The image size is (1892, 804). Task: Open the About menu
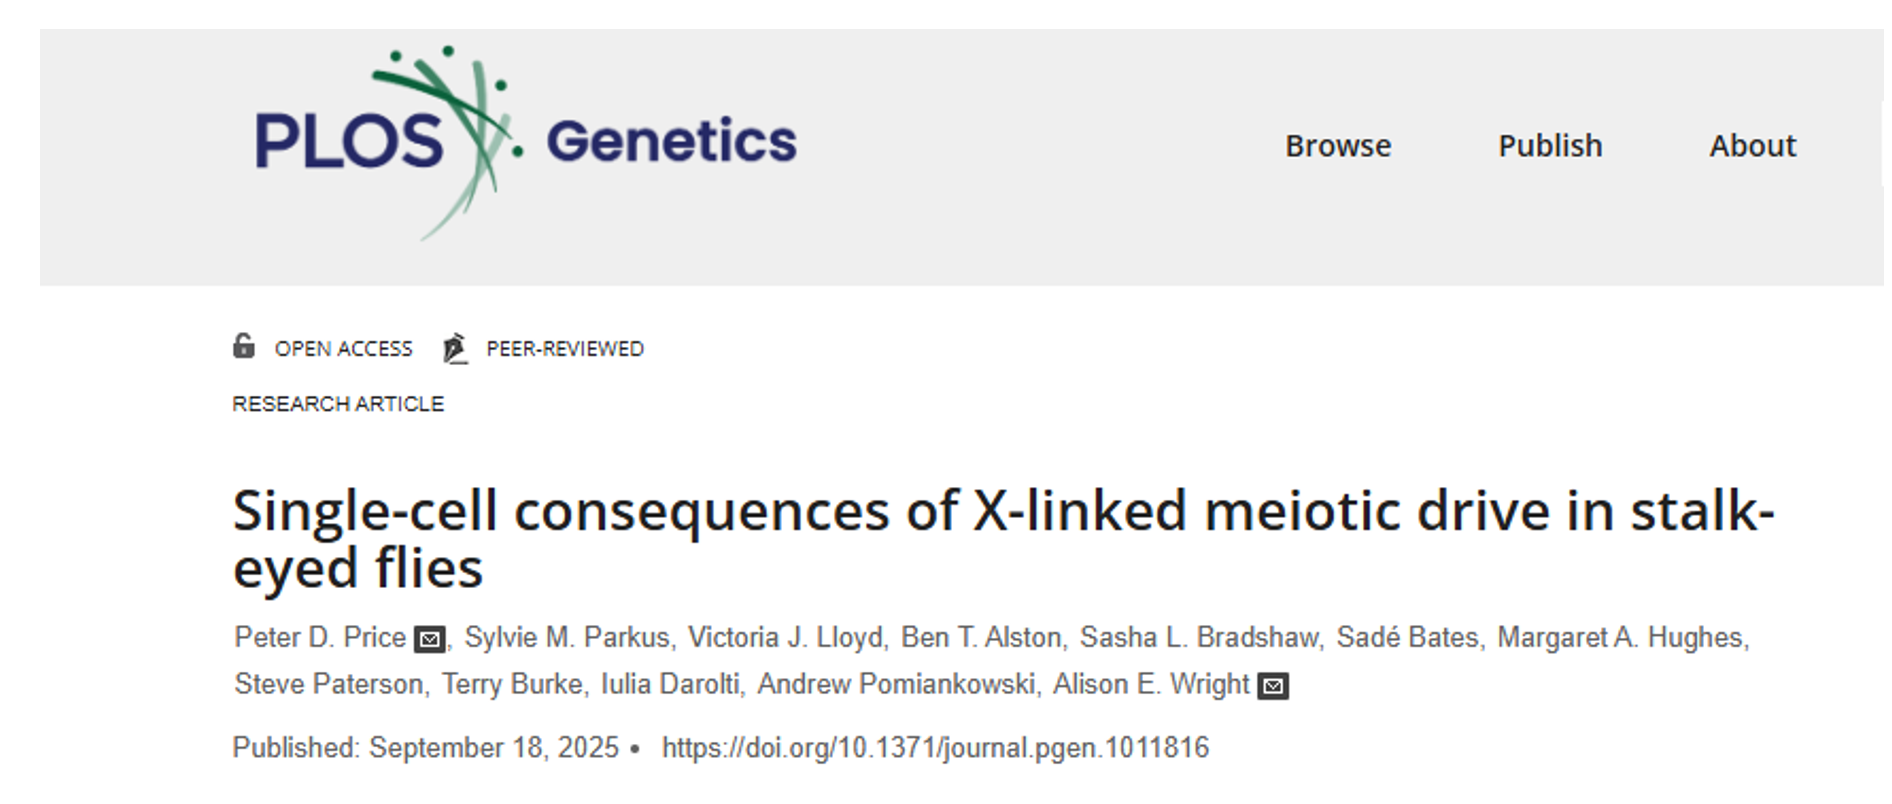coord(1752,146)
